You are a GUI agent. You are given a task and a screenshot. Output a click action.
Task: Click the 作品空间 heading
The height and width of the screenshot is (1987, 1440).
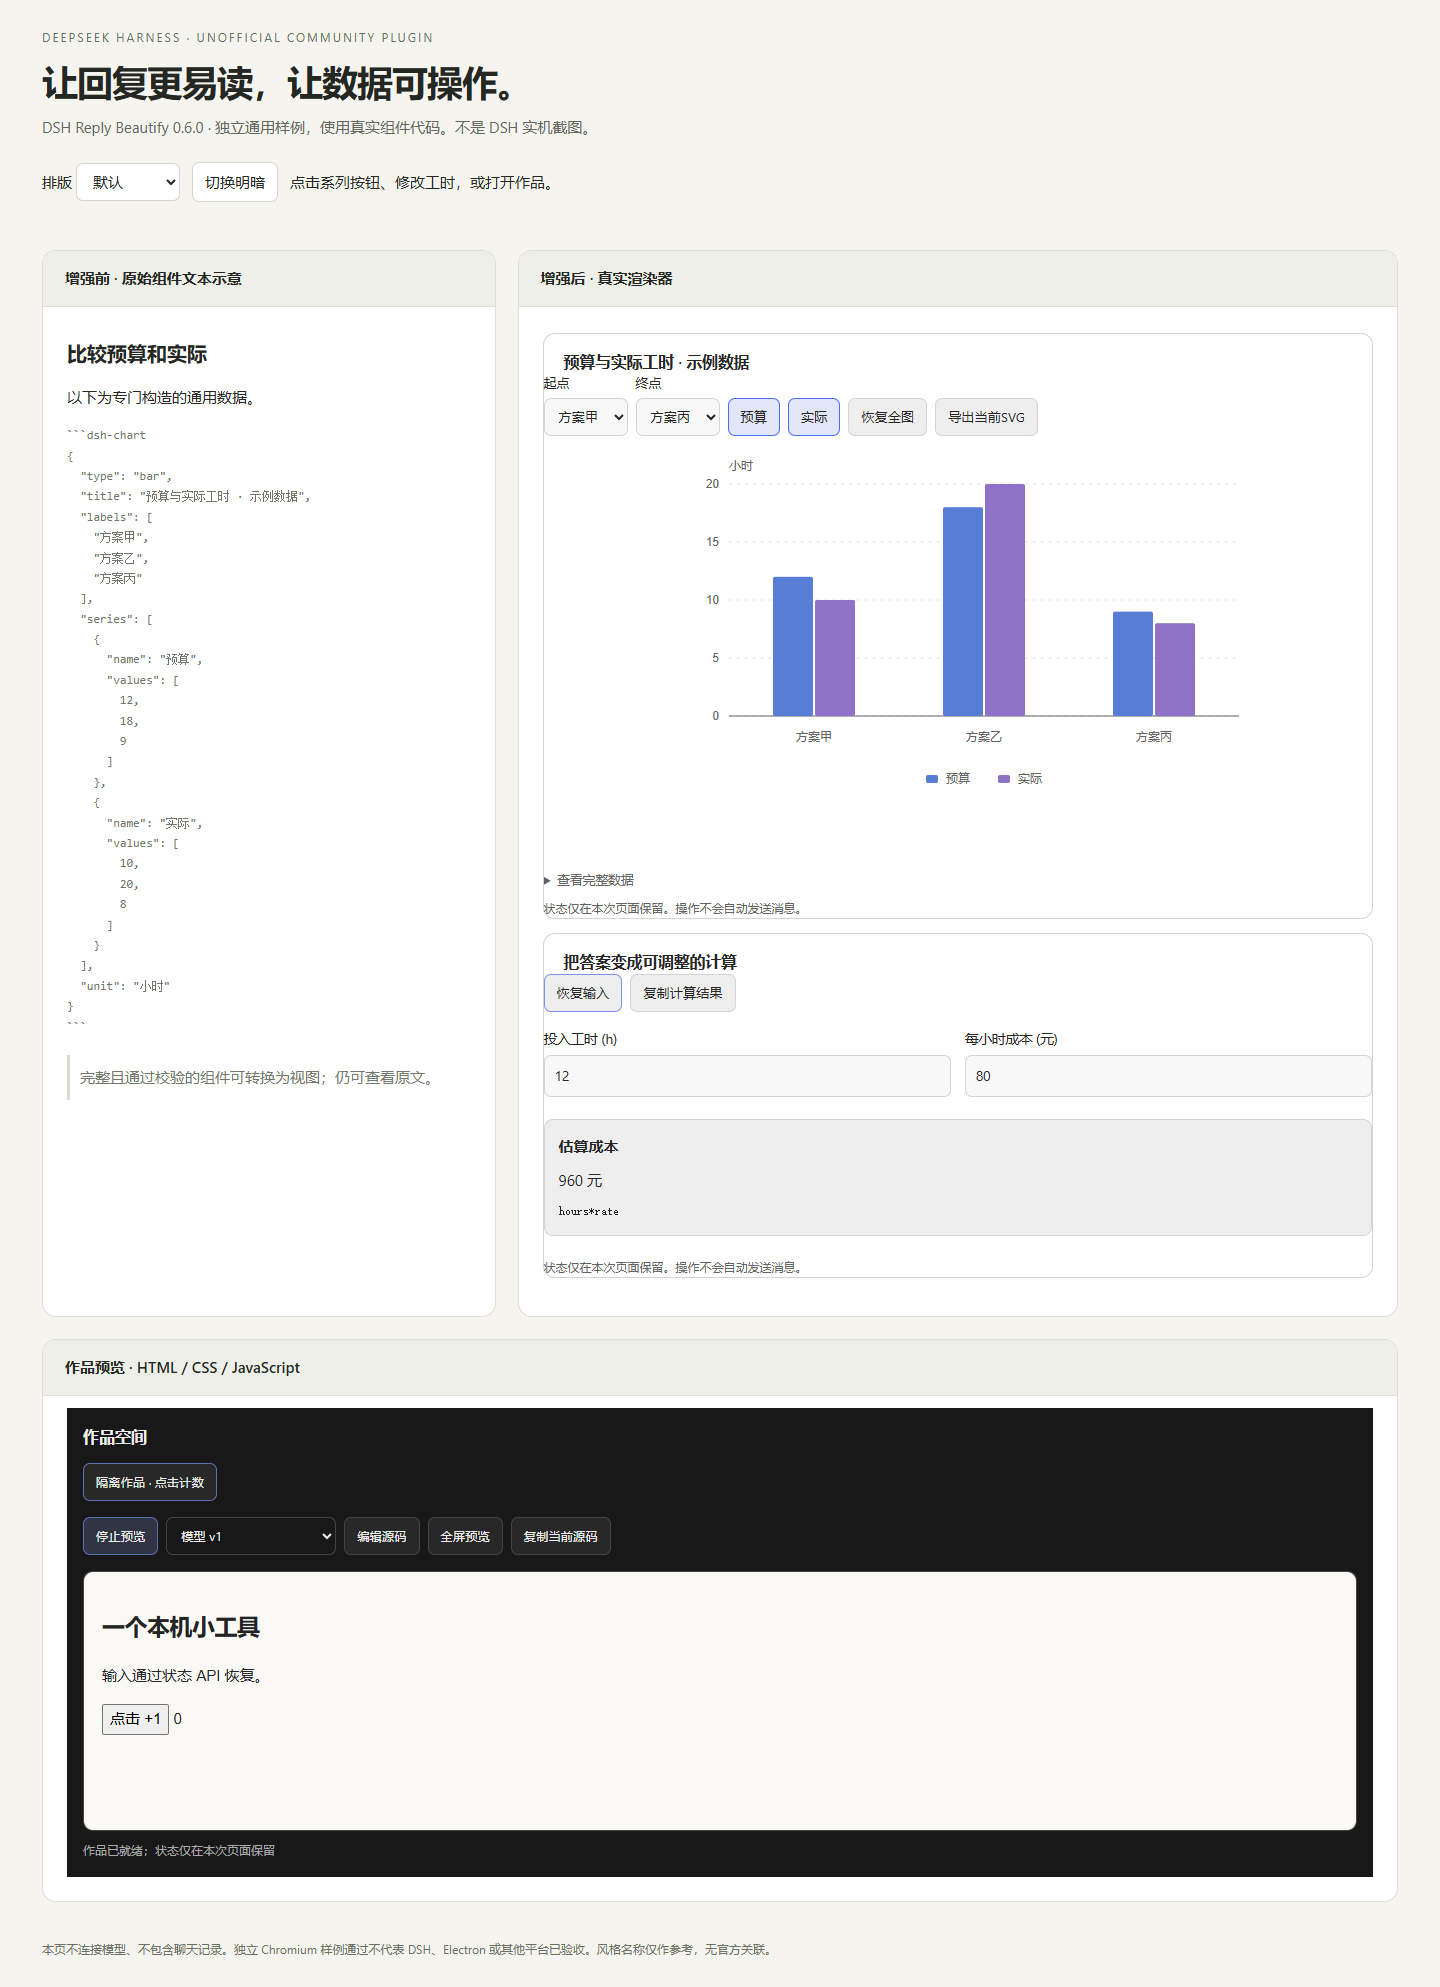click(115, 1437)
